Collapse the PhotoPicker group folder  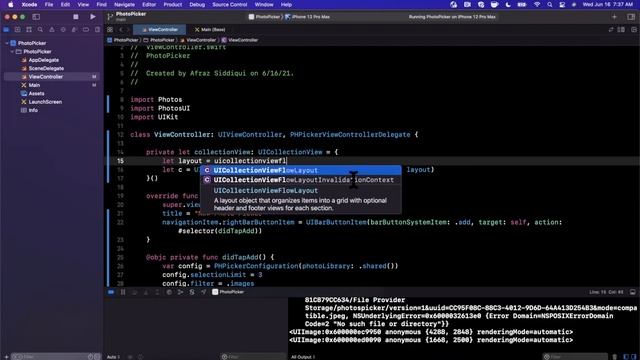[12, 51]
